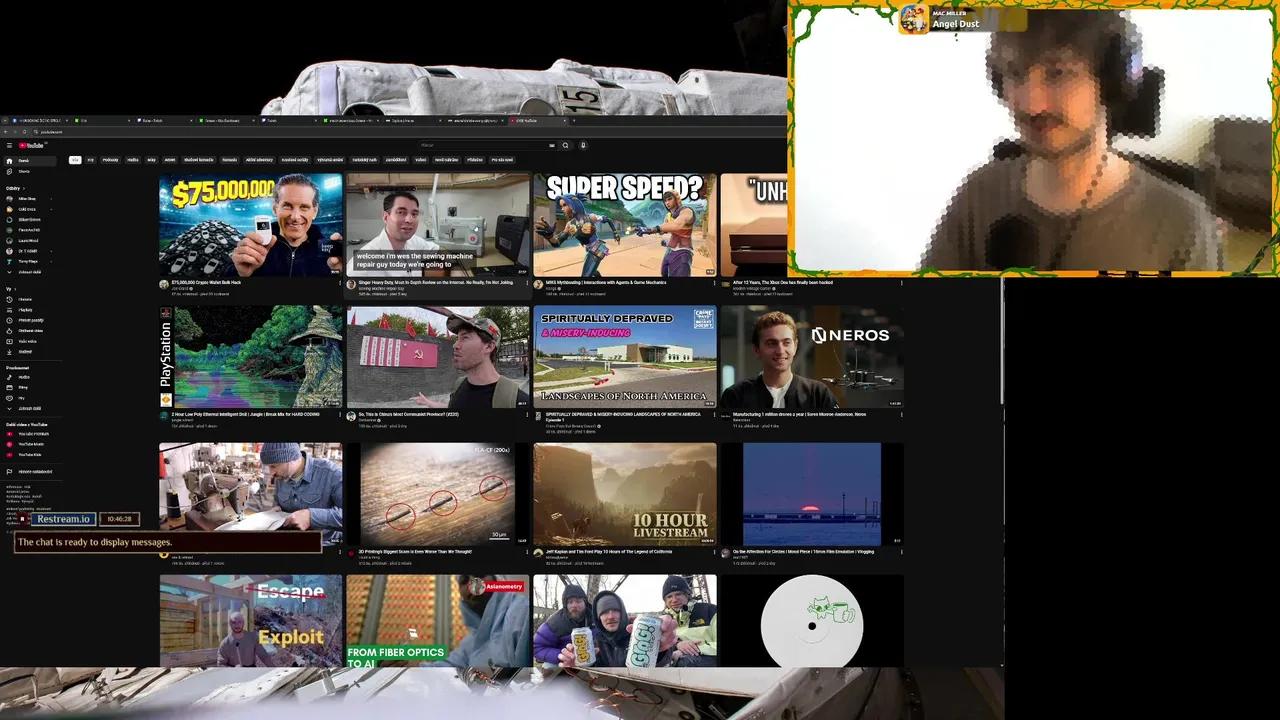Select the Hudba filter chip

[132, 160]
